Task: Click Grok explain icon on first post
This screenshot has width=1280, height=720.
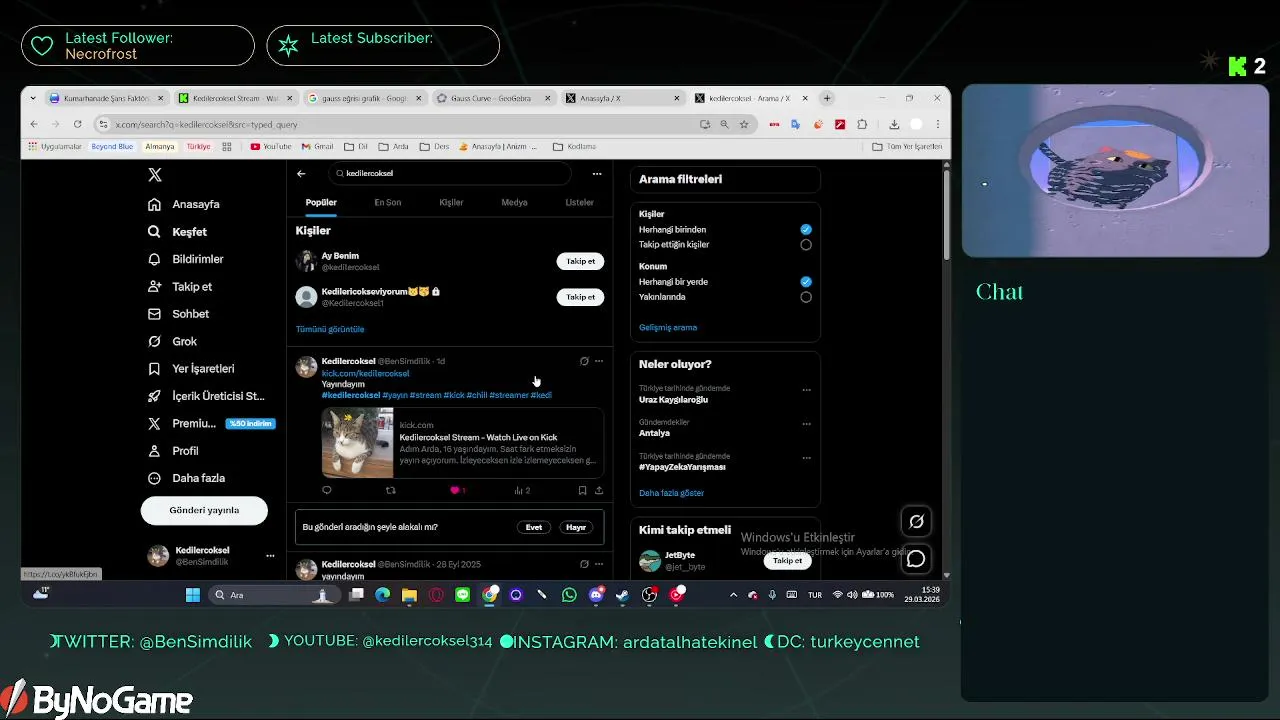Action: (x=584, y=361)
